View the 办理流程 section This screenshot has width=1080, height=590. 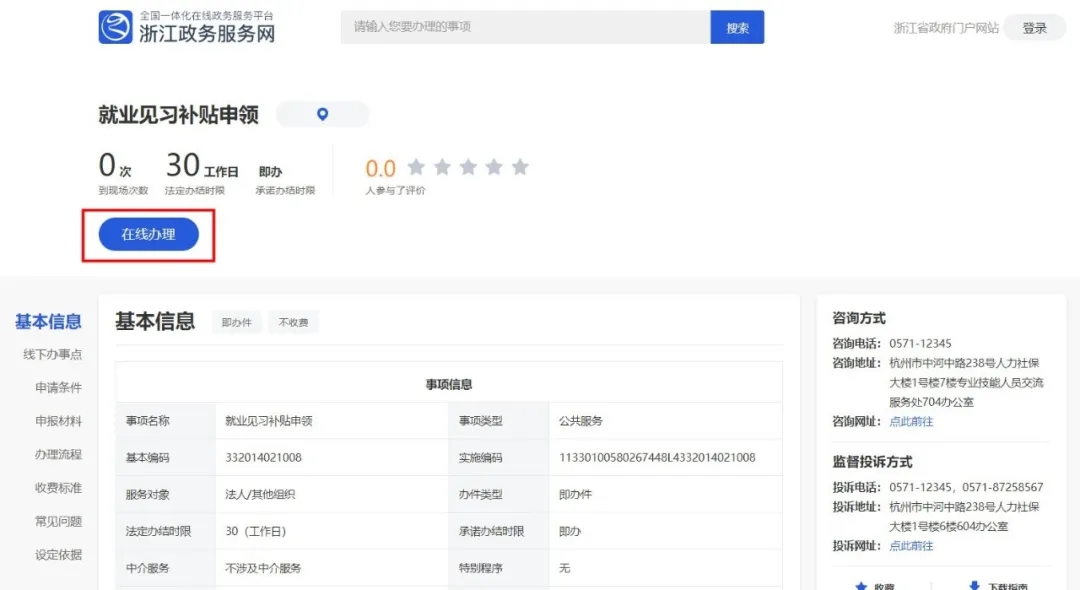[x=58, y=454]
